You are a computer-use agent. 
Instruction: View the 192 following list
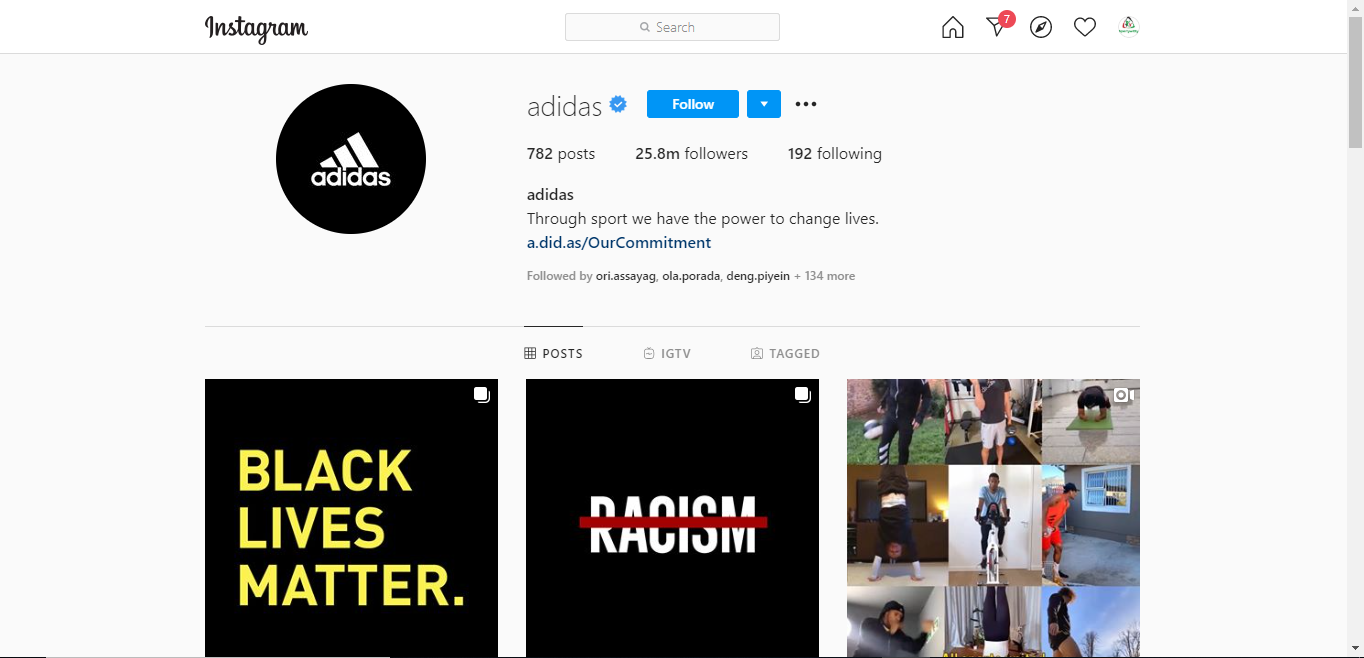click(835, 154)
